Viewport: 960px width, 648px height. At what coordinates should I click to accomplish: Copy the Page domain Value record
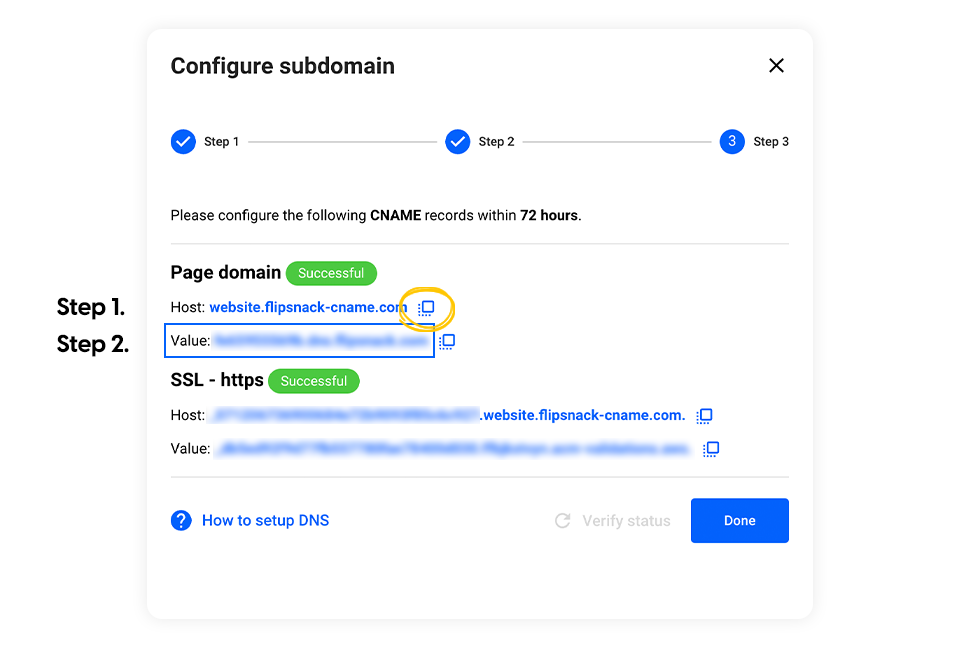click(446, 341)
